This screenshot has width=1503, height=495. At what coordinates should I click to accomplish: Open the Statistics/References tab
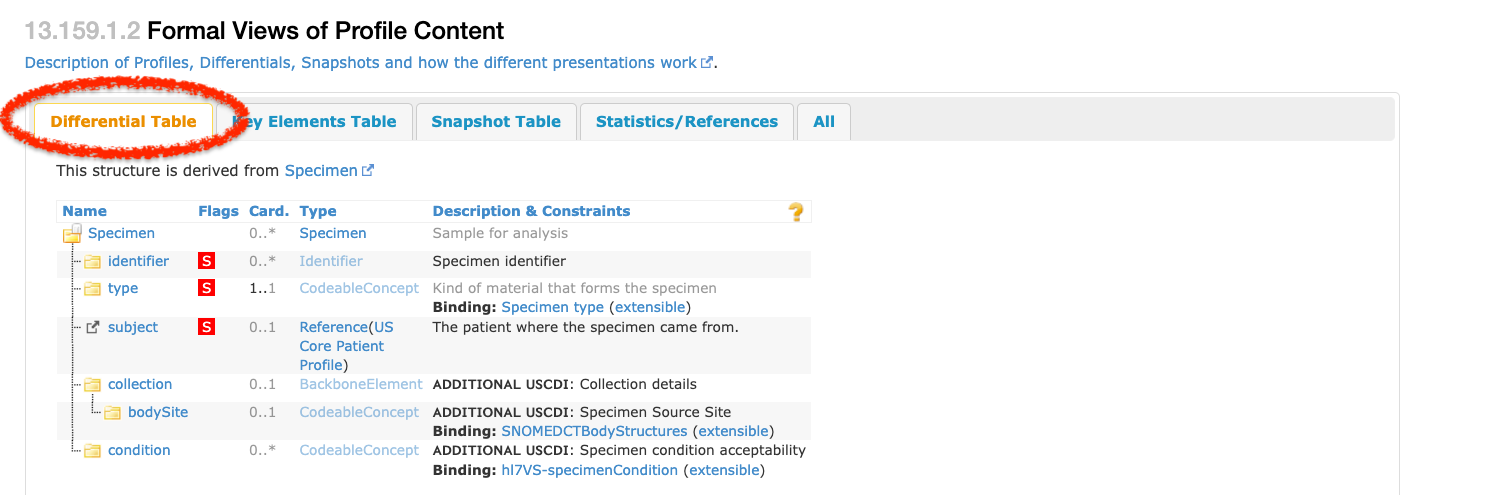pos(686,122)
